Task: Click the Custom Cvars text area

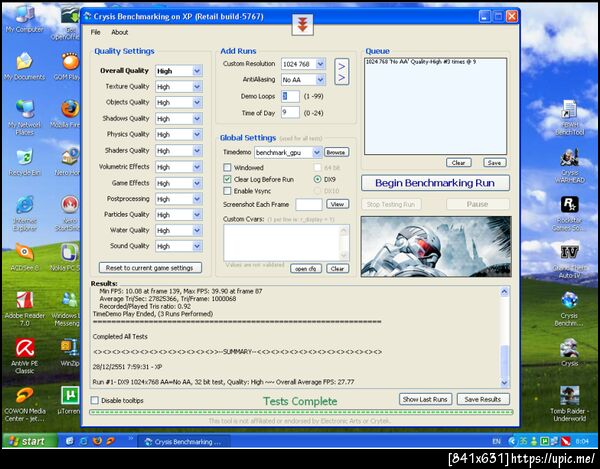Action: click(282, 243)
